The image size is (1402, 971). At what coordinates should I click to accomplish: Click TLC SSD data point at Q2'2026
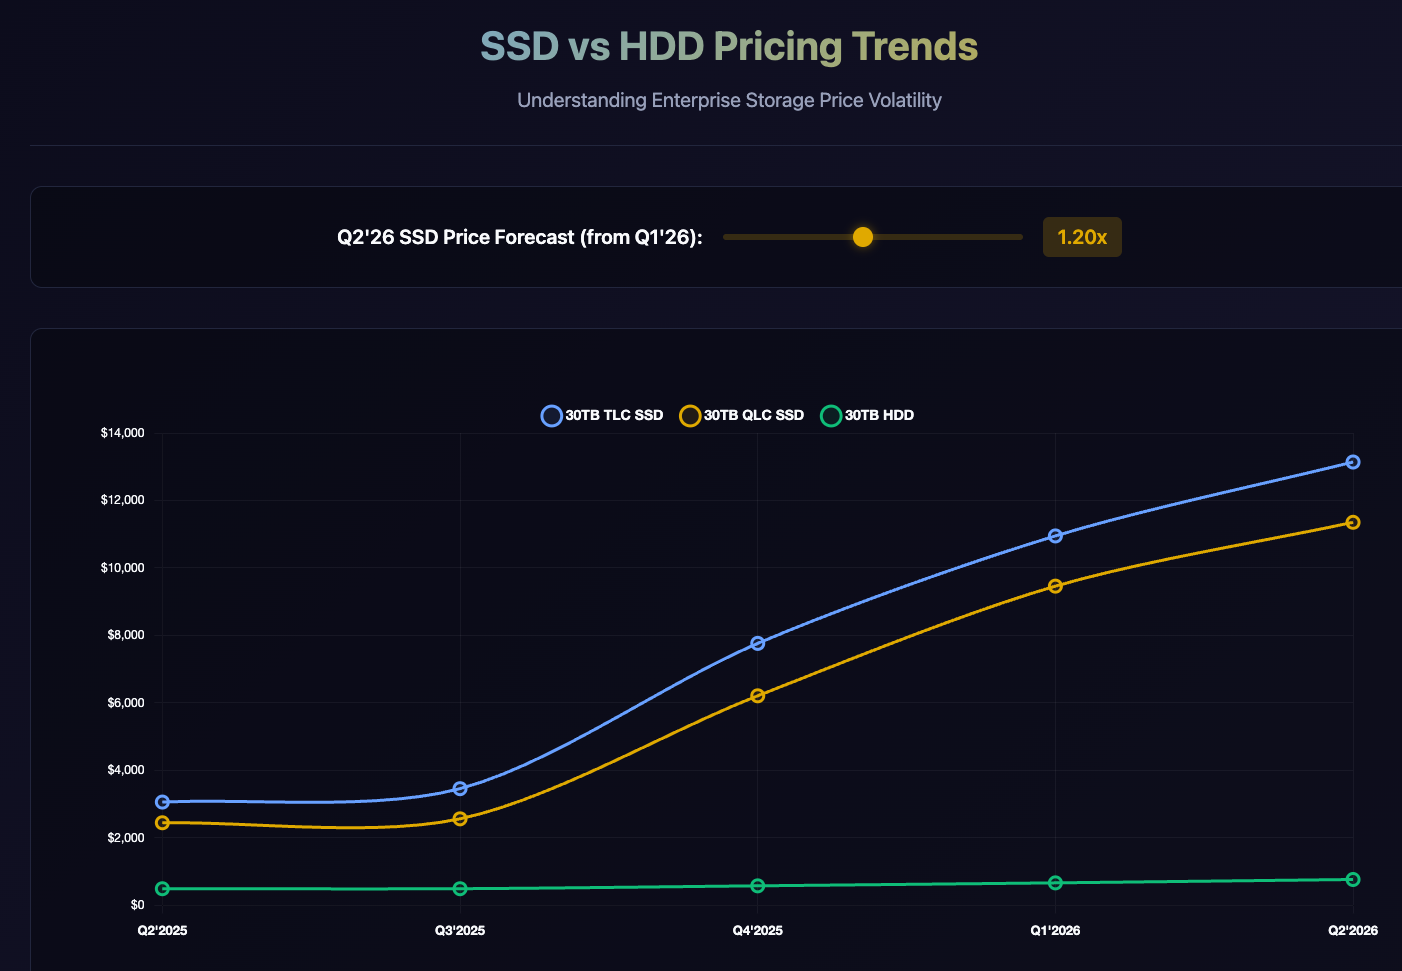point(1353,462)
